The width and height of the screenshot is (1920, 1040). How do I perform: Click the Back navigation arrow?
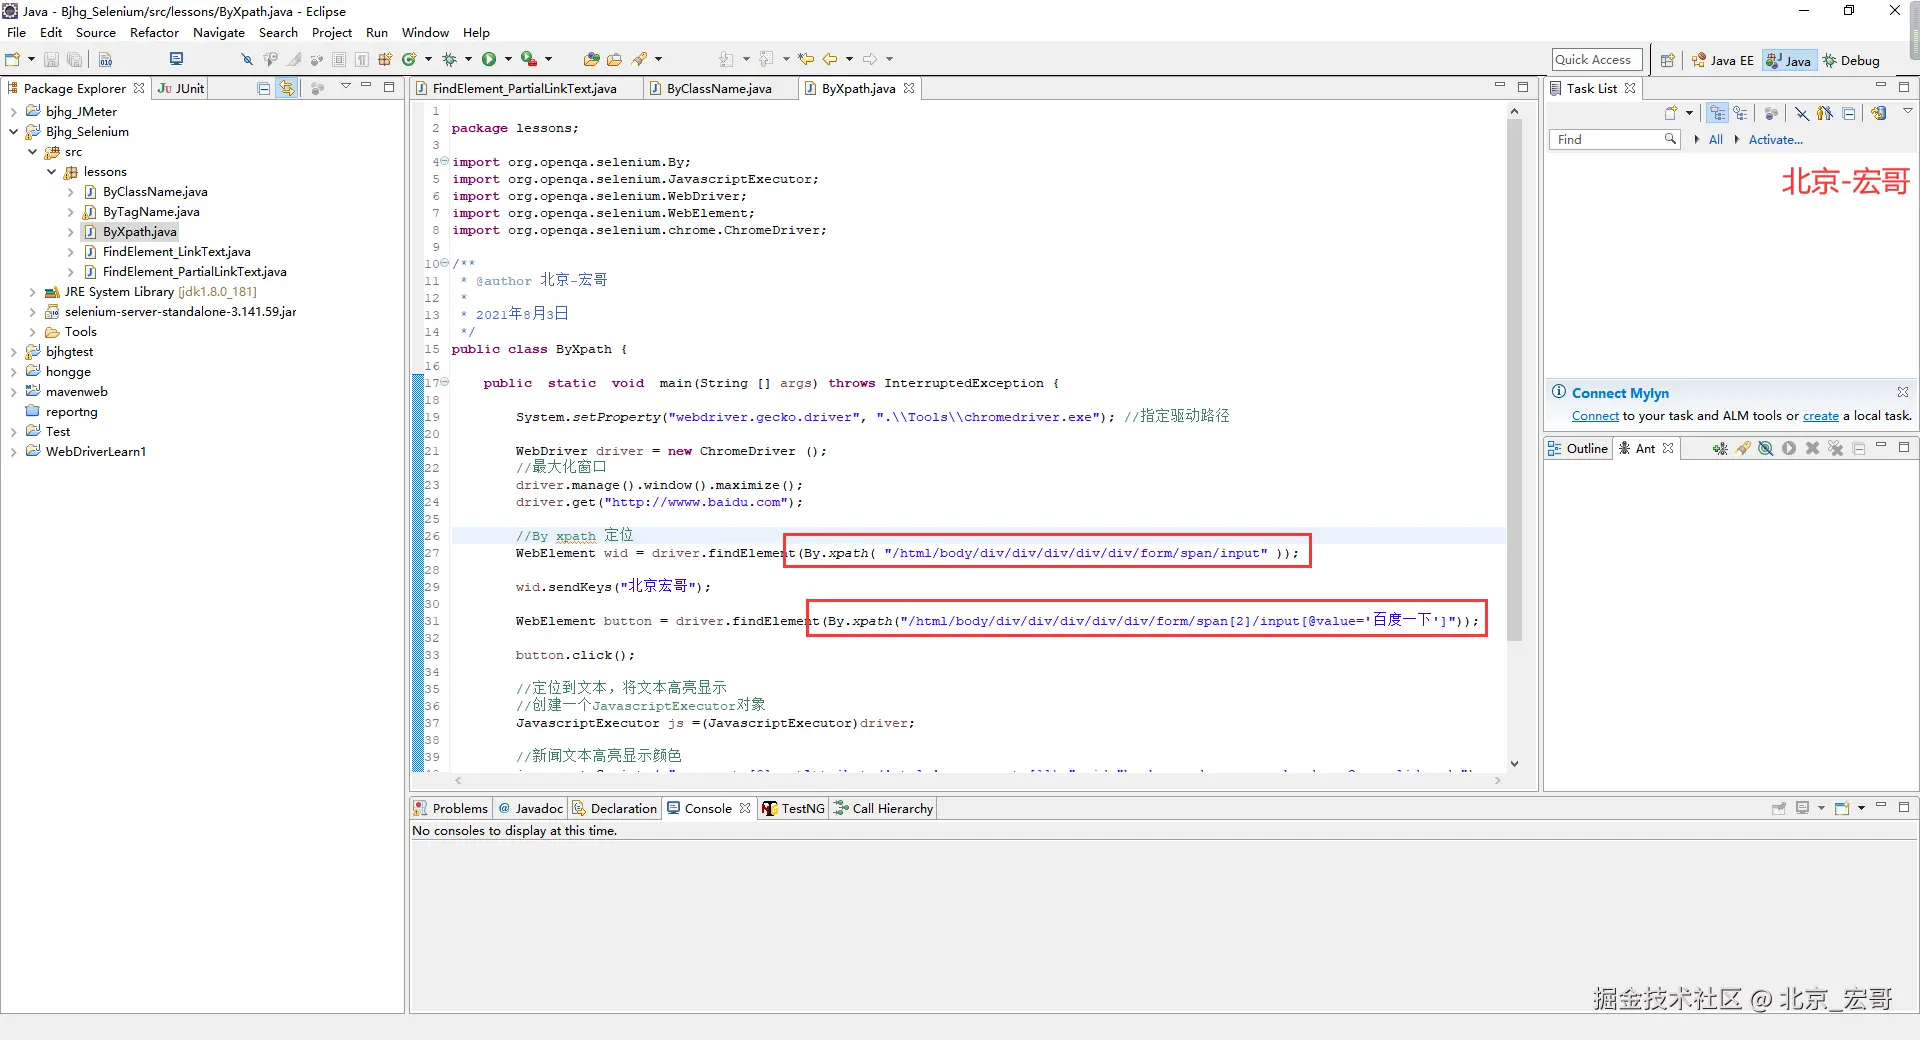click(x=830, y=60)
